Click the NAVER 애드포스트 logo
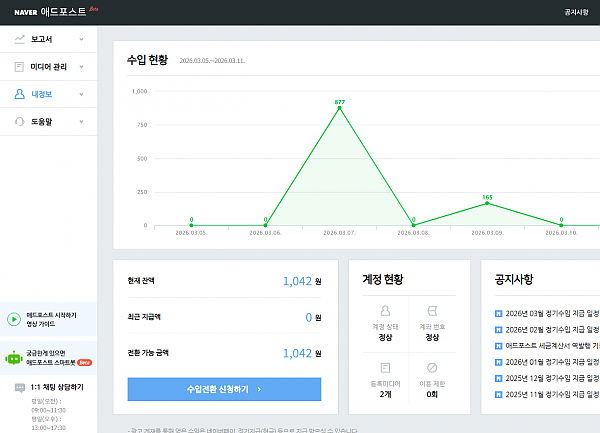Viewport: 600px width, 433px height. click(50, 13)
